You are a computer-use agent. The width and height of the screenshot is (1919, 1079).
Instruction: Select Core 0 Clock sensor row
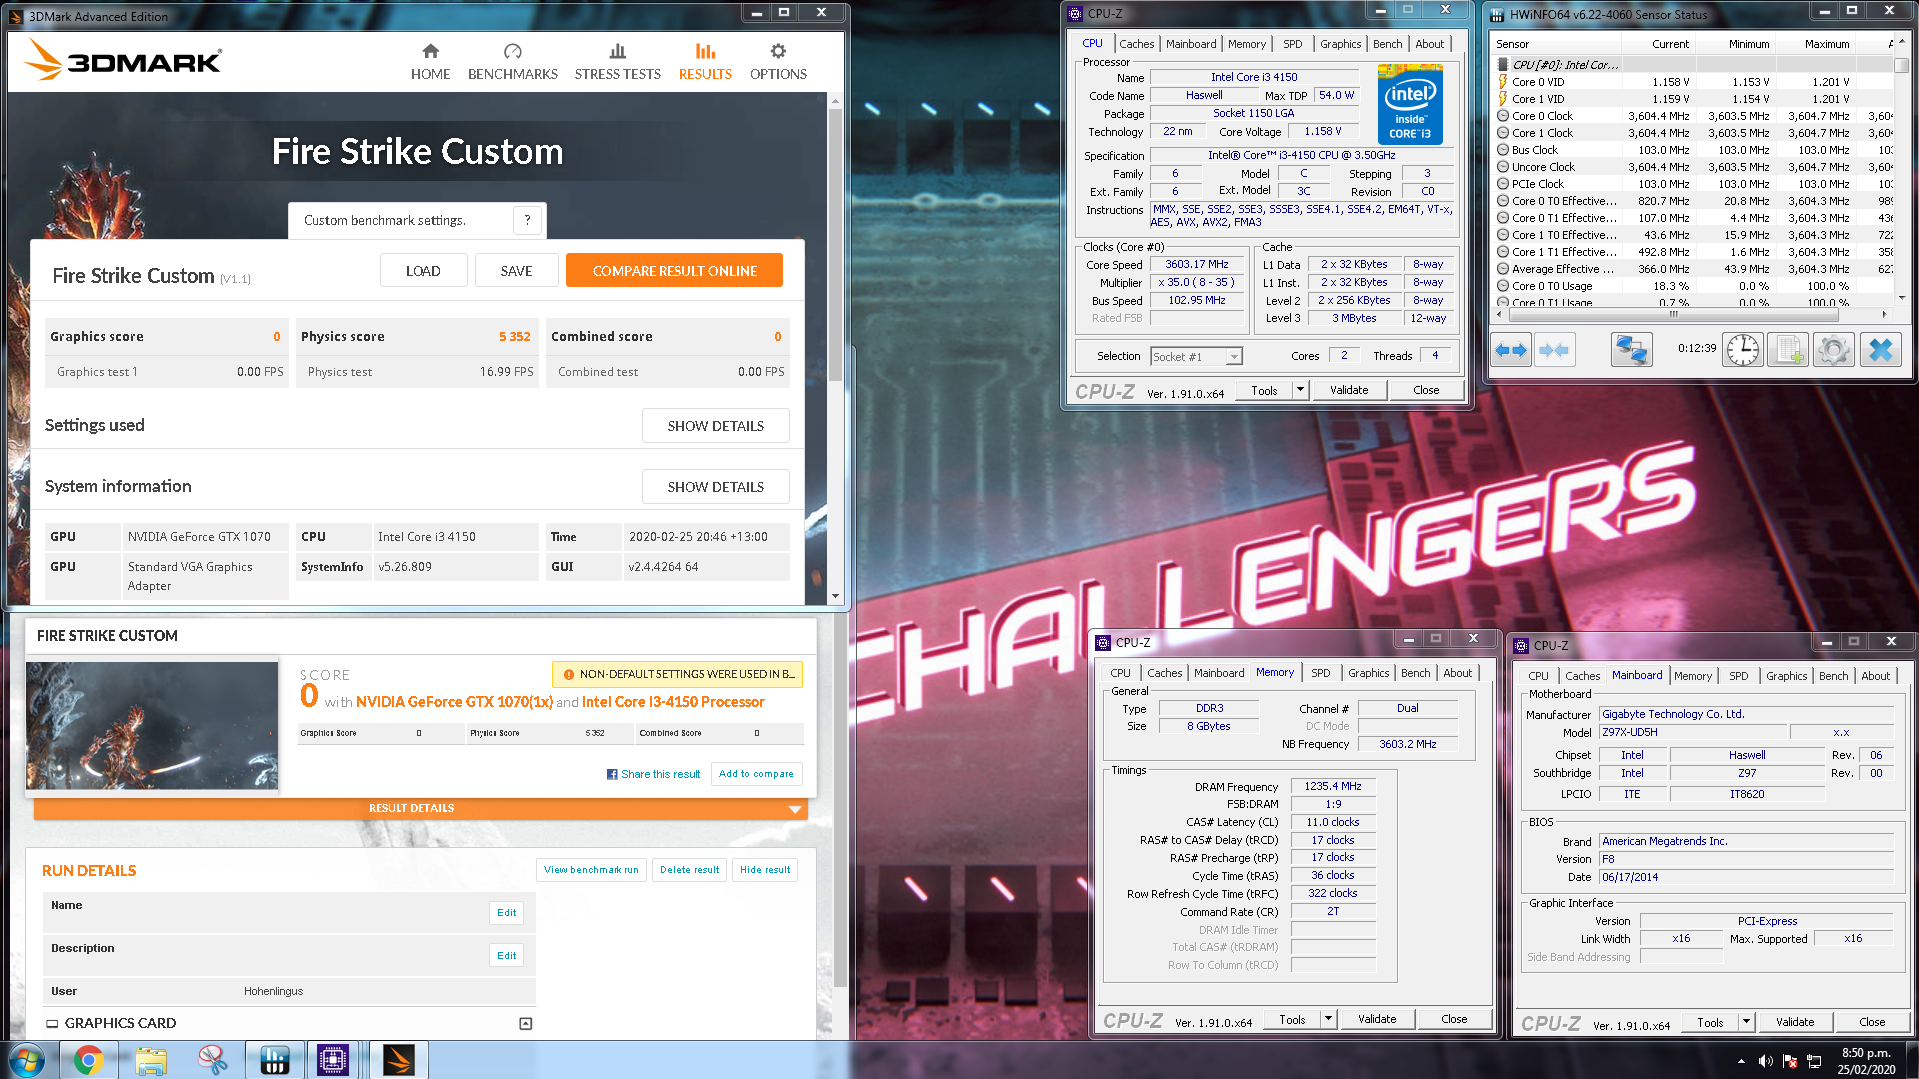[1692, 116]
